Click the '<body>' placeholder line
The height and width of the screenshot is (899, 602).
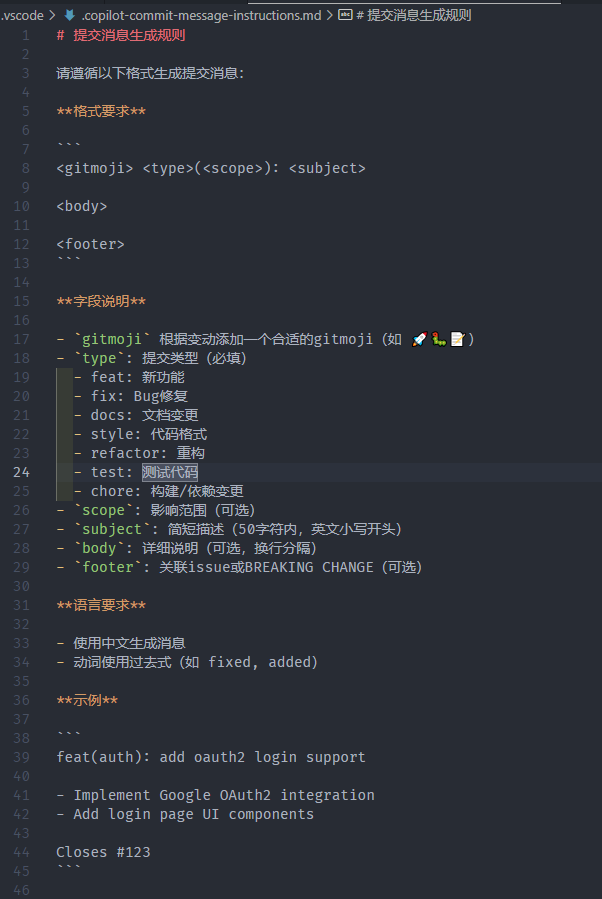pos(81,206)
